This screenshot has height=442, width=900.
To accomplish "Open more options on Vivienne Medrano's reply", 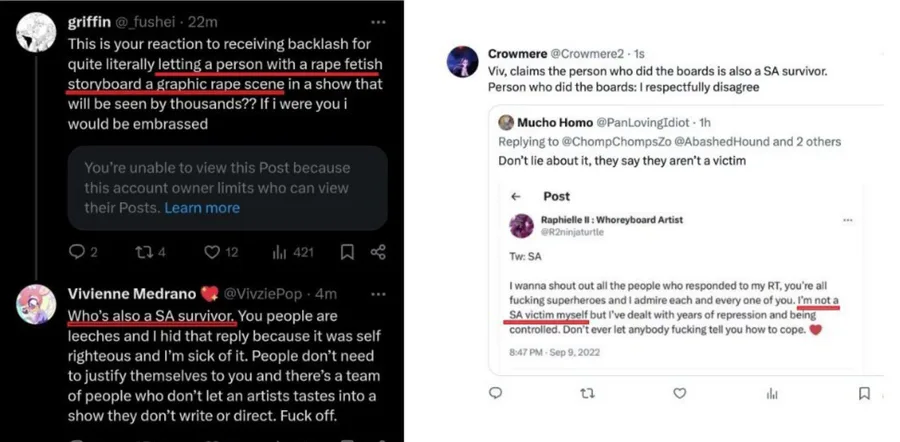I will [377, 295].
